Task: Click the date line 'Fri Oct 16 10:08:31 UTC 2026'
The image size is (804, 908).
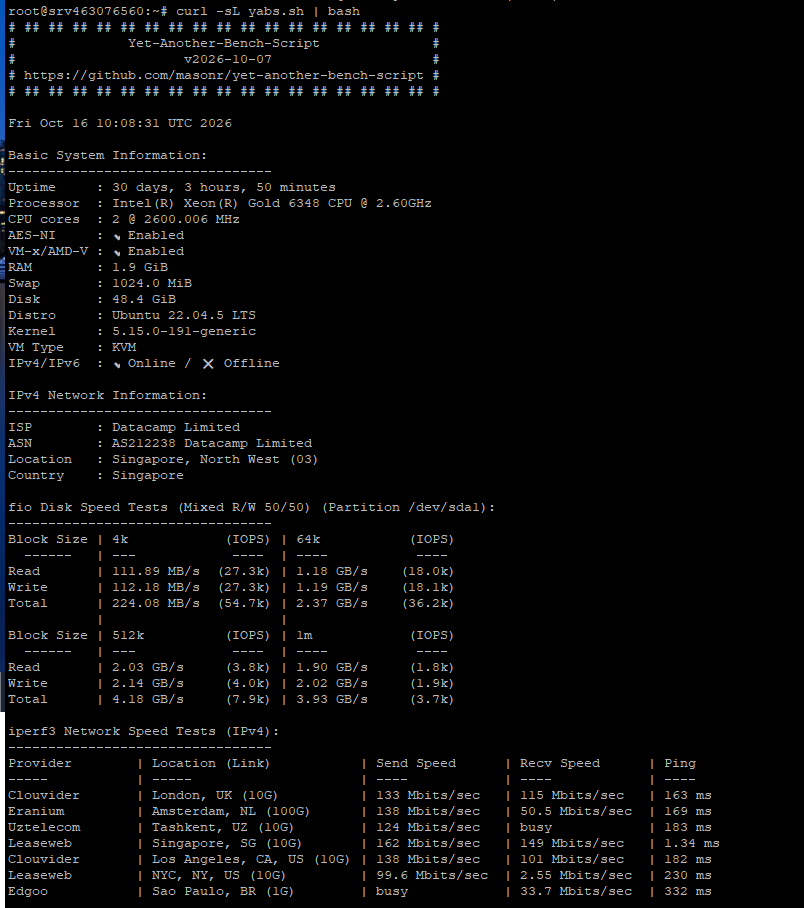Action: pos(120,123)
